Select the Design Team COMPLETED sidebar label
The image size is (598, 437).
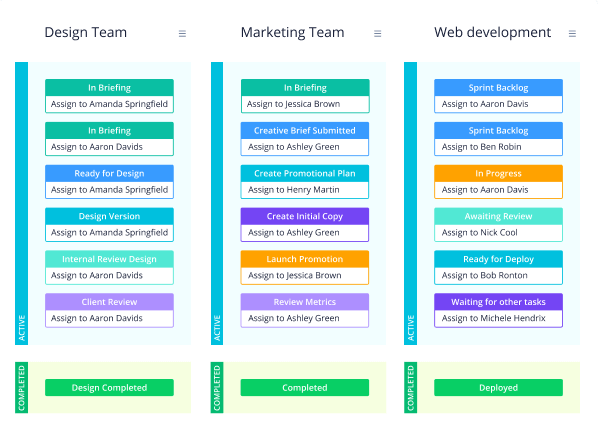pyautogui.click(x=22, y=388)
